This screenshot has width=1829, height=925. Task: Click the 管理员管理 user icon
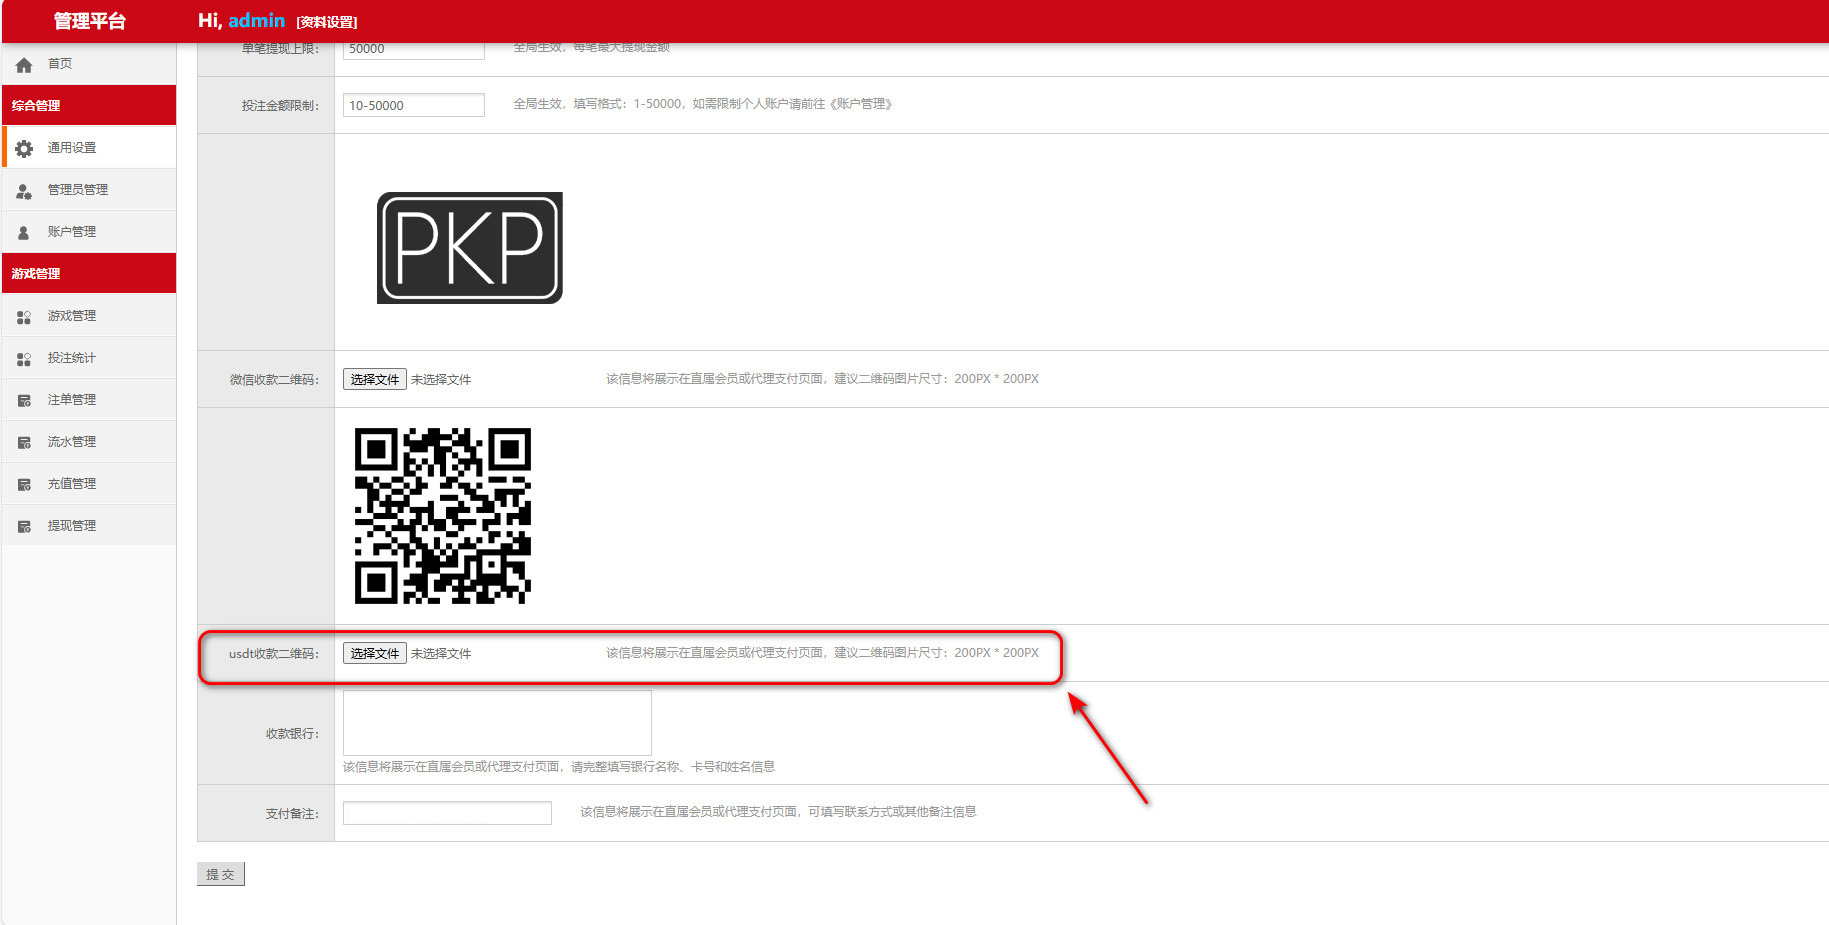pyautogui.click(x=24, y=190)
